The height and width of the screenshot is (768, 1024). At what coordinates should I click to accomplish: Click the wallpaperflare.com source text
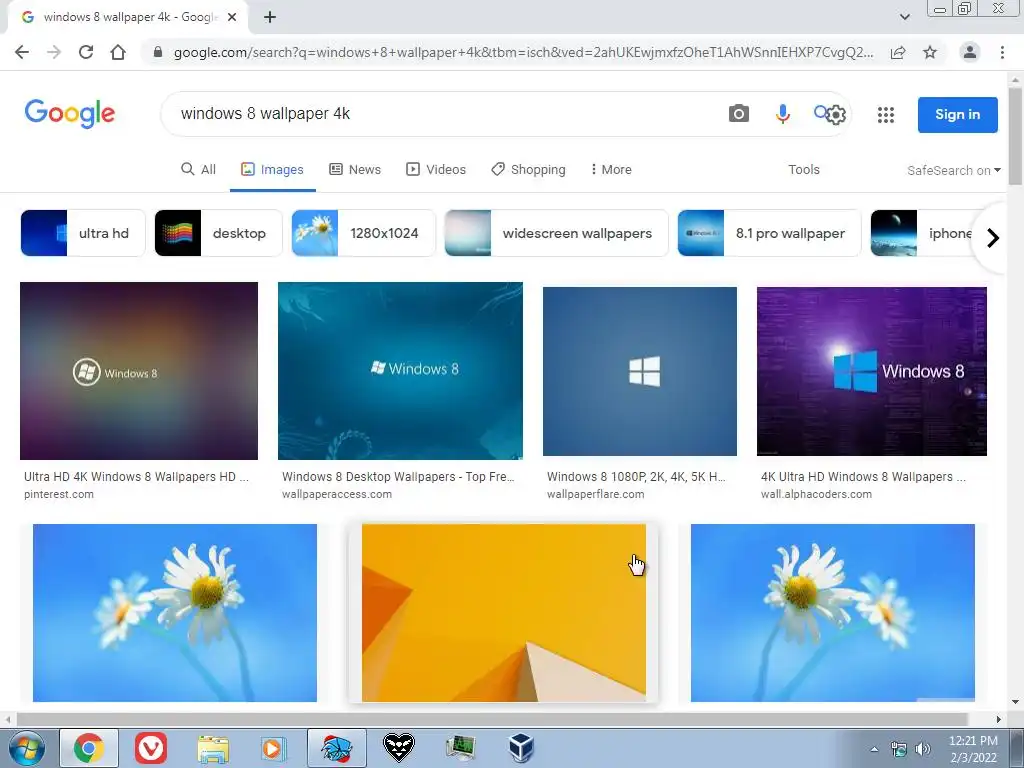coord(596,494)
